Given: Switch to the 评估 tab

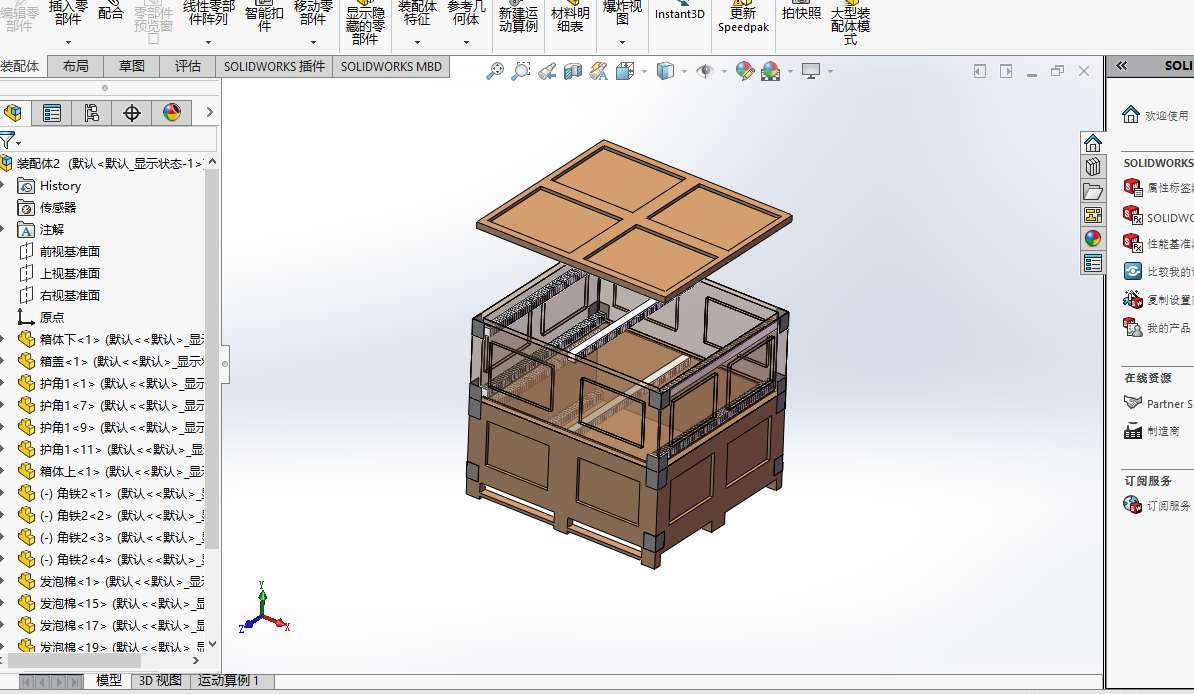Looking at the screenshot, I should tap(187, 66).
